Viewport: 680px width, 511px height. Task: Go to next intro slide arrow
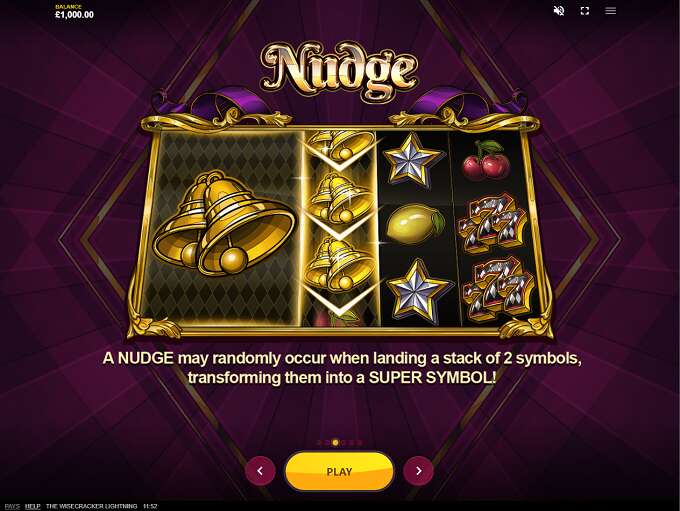tap(418, 471)
